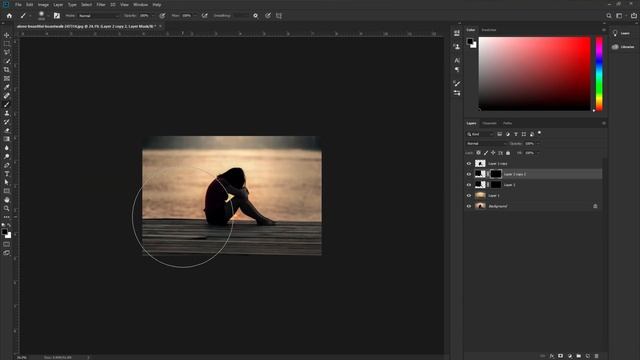640x360 pixels.
Task: Select the Crop tool
Action: (x=7, y=70)
